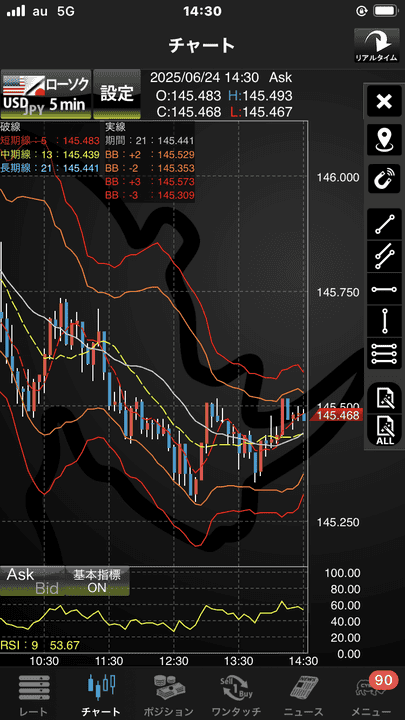Tap the battery icon in status bar

click(x=385, y=11)
